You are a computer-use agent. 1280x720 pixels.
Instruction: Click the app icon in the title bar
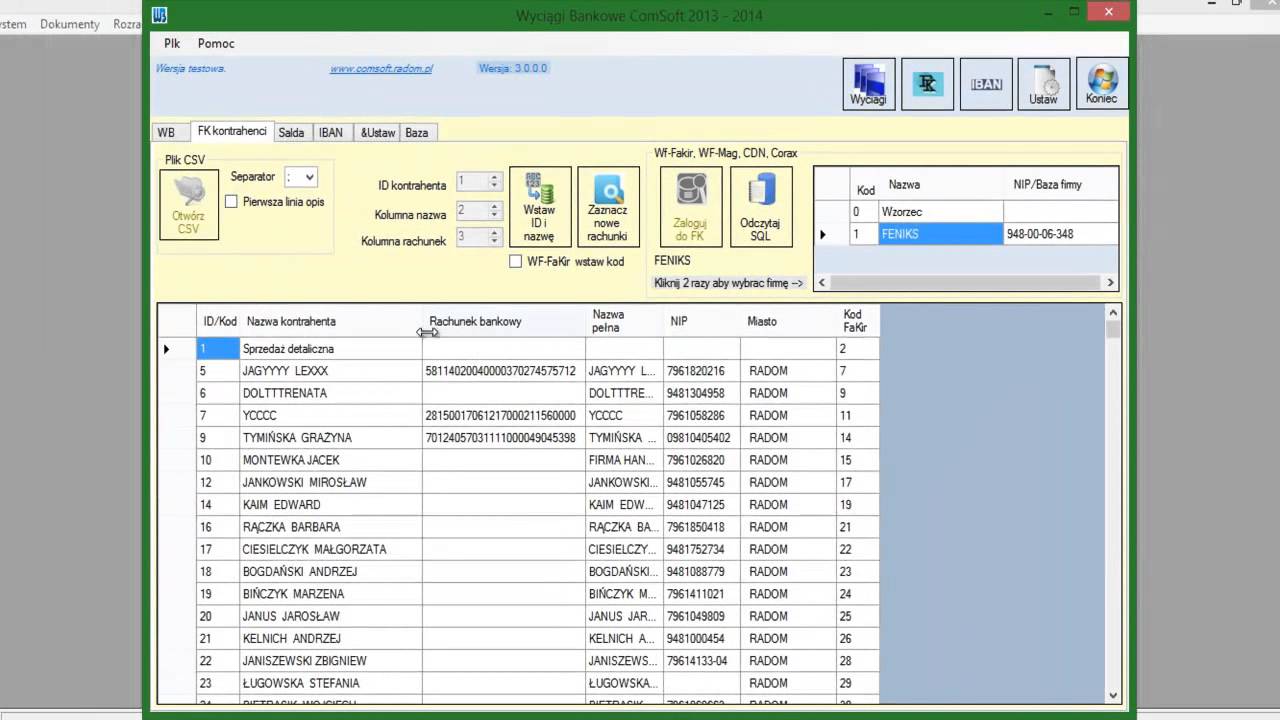[160, 14]
